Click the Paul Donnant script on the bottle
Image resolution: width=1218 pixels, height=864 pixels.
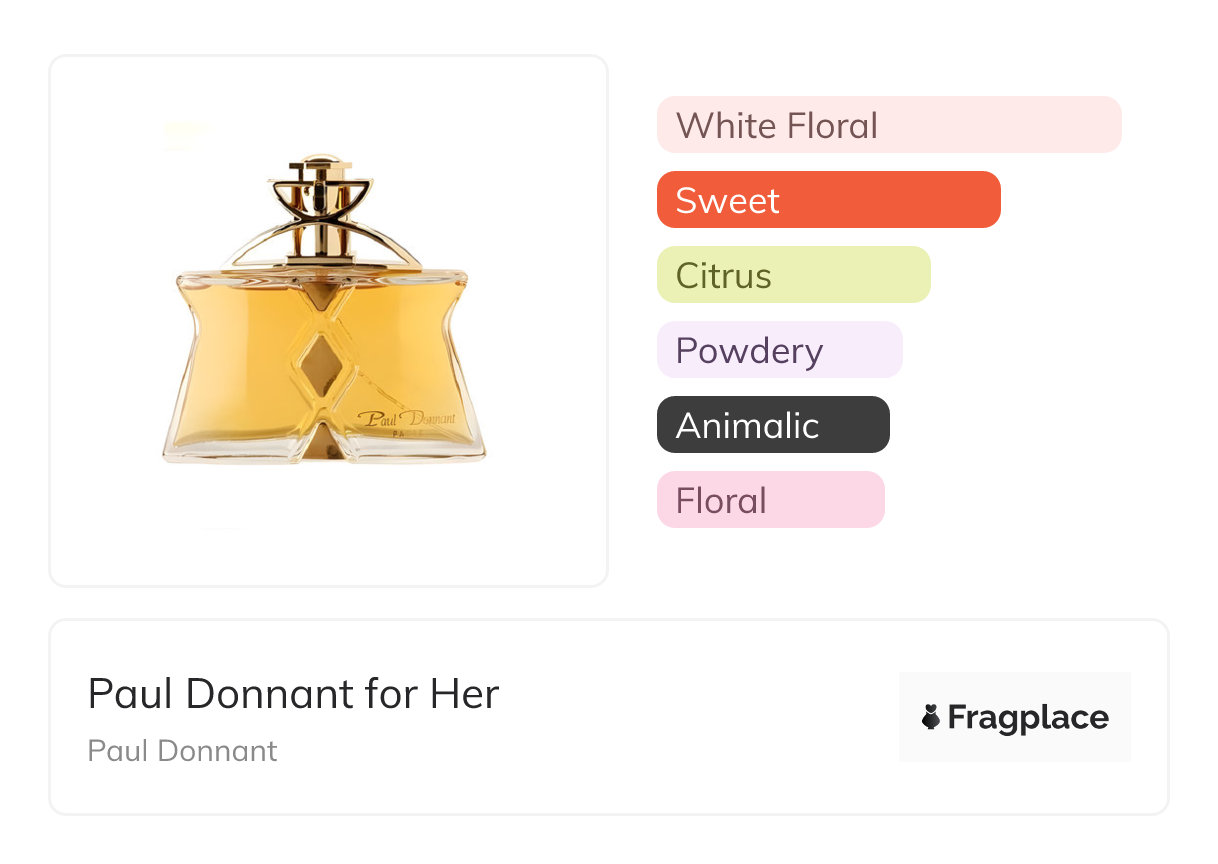pyautogui.click(x=406, y=418)
